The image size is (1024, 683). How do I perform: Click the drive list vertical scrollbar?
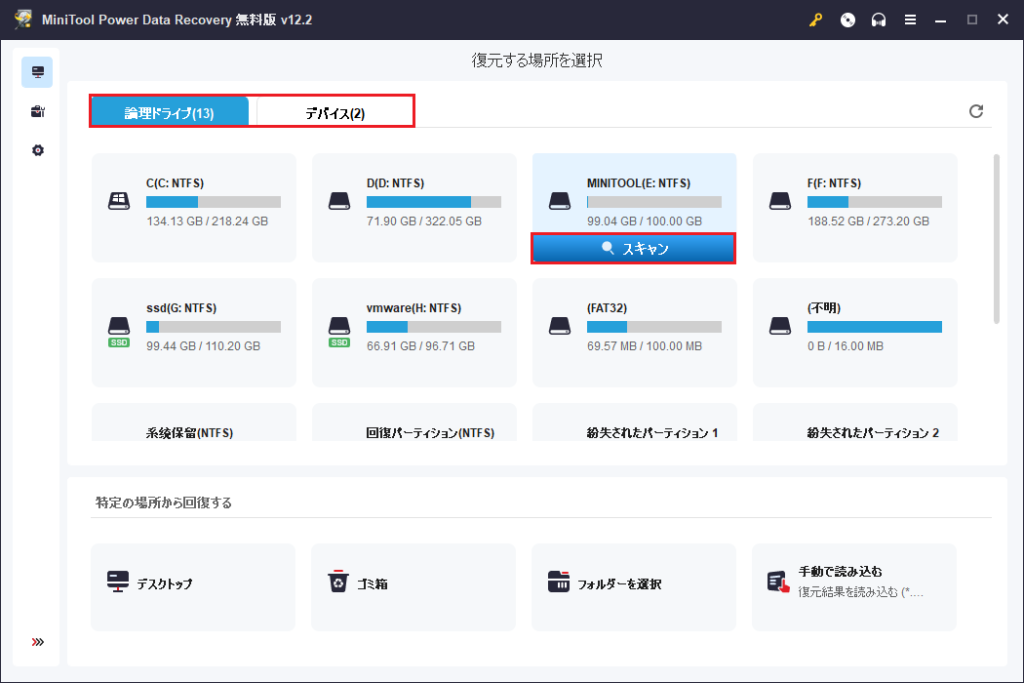996,240
